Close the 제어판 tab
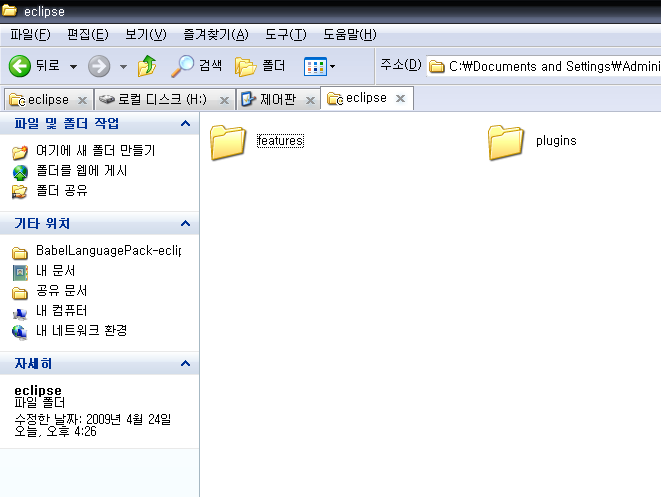 click(x=311, y=100)
